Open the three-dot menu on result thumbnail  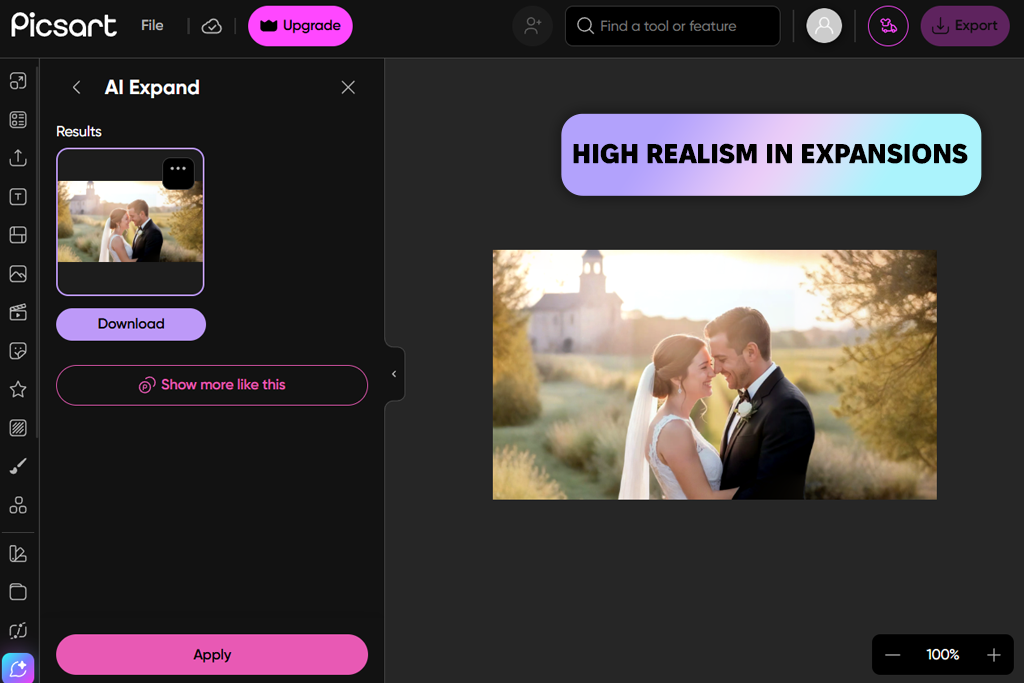pos(178,173)
